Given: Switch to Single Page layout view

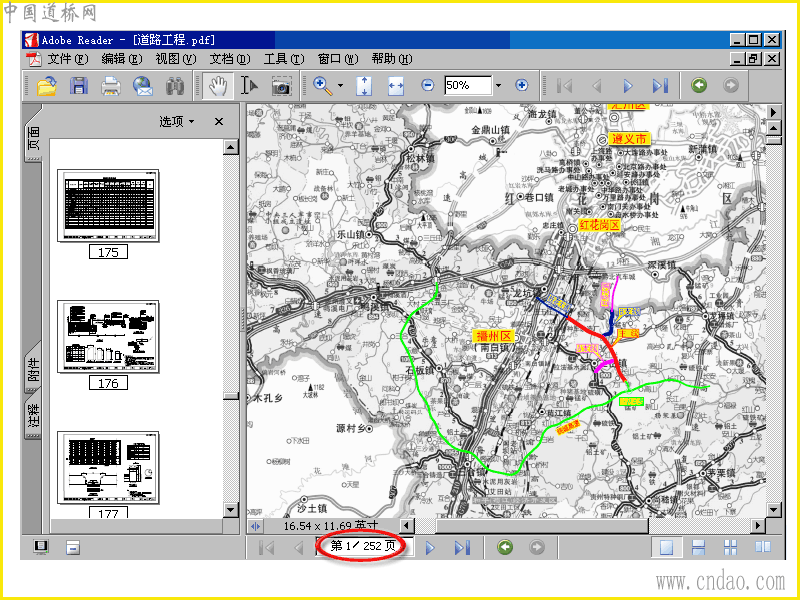Looking at the screenshot, I should pos(666,547).
